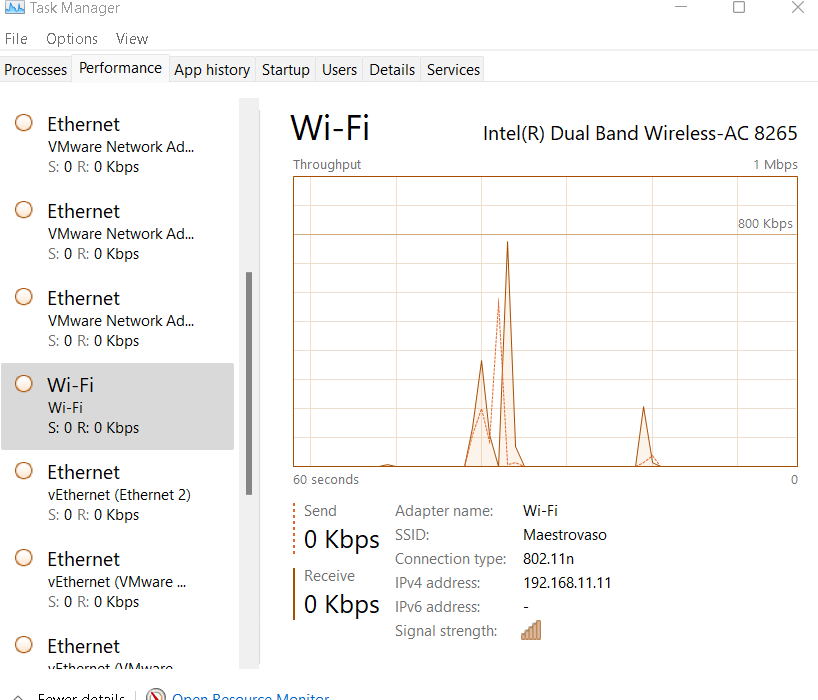
Task: Go to the Startup tab
Action: pyautogui.click(x=286, y=70)
